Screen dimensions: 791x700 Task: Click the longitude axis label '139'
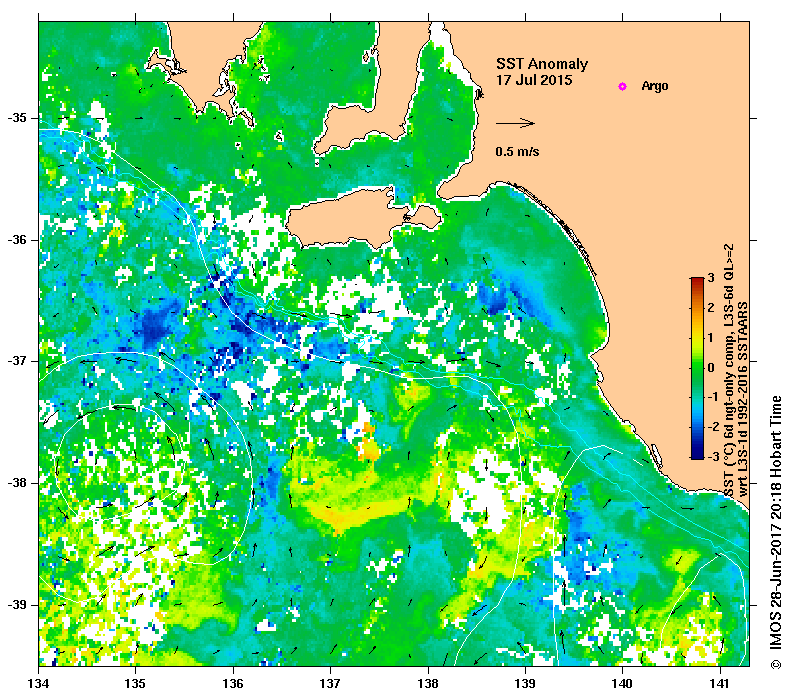pyautogui.click(x=526, y=683)
